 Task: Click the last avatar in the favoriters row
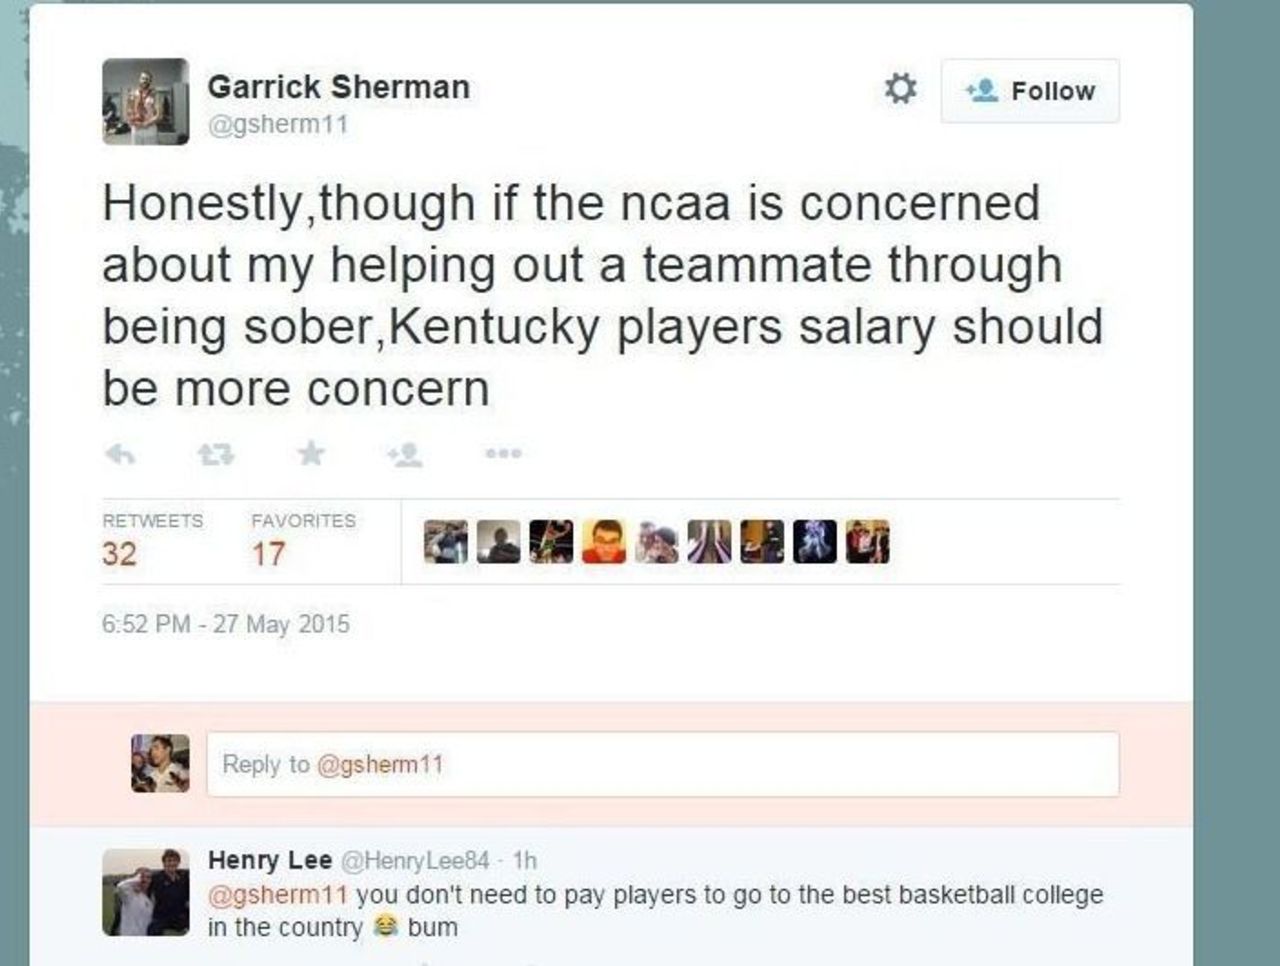[867, 541]
